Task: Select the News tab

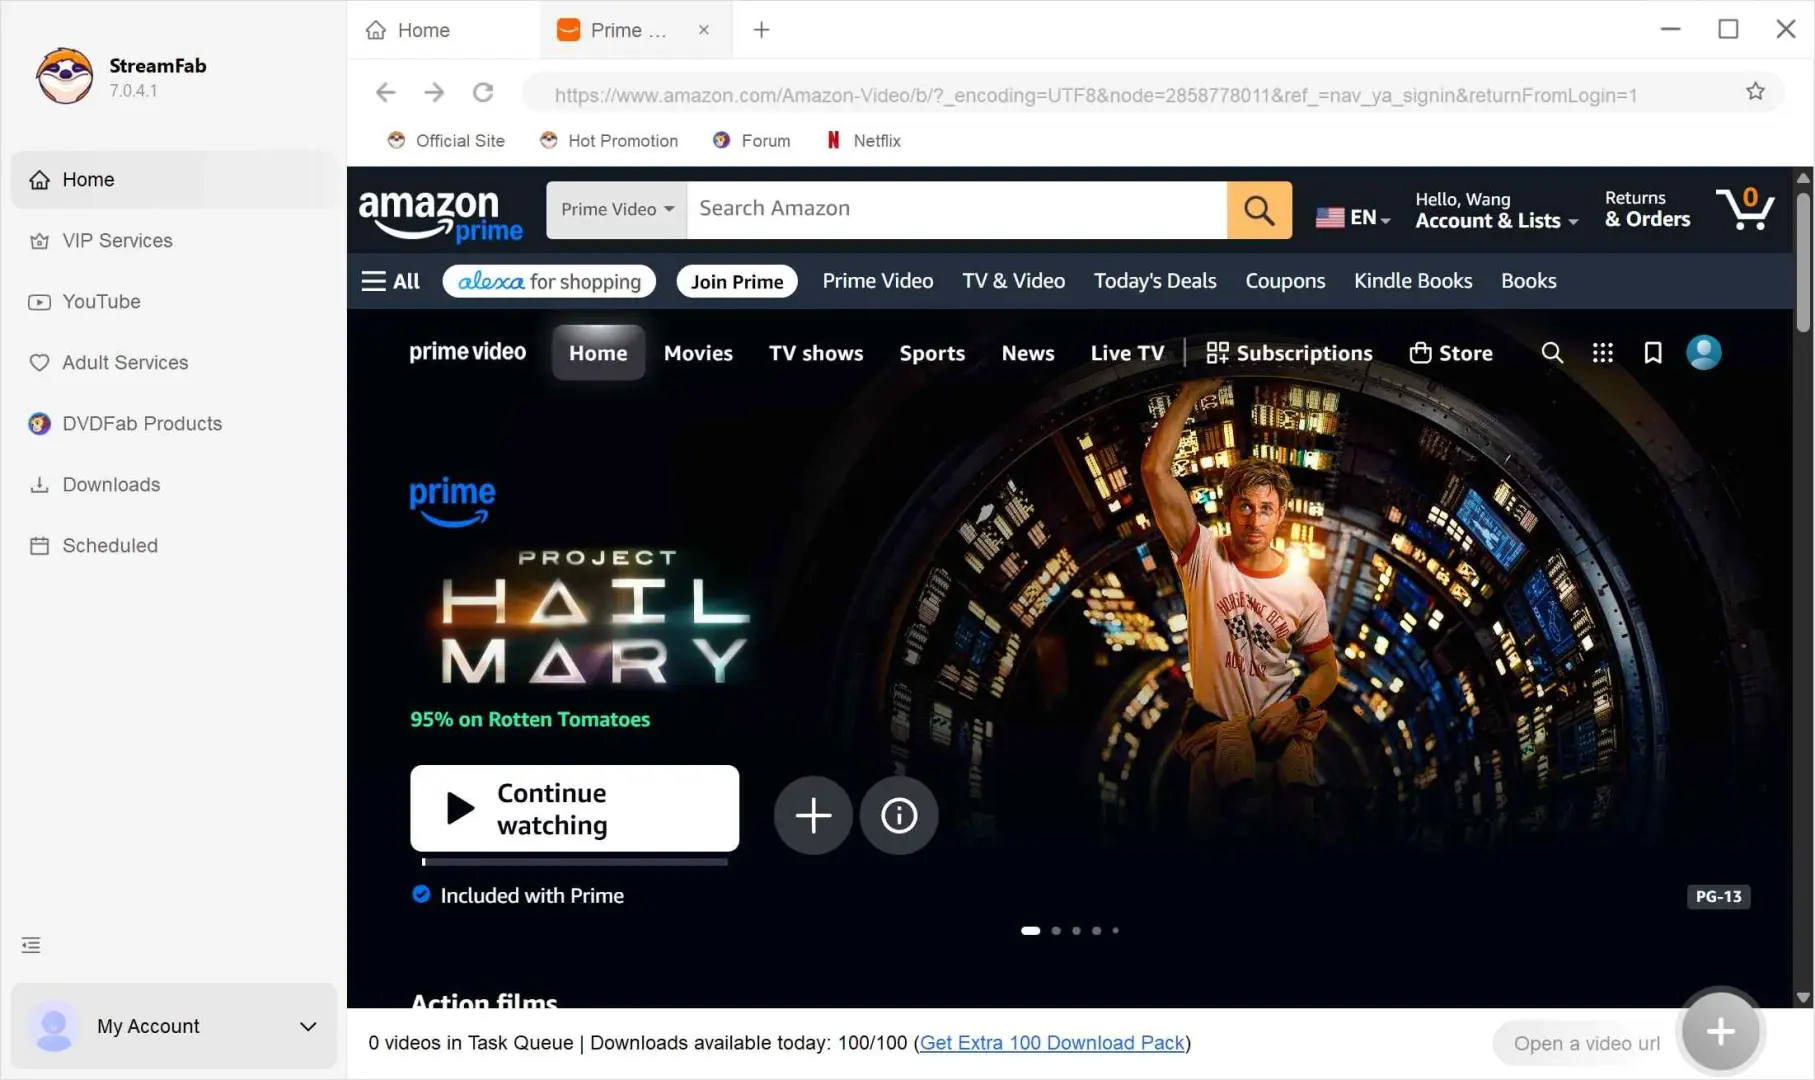Action: [1028, 353]
